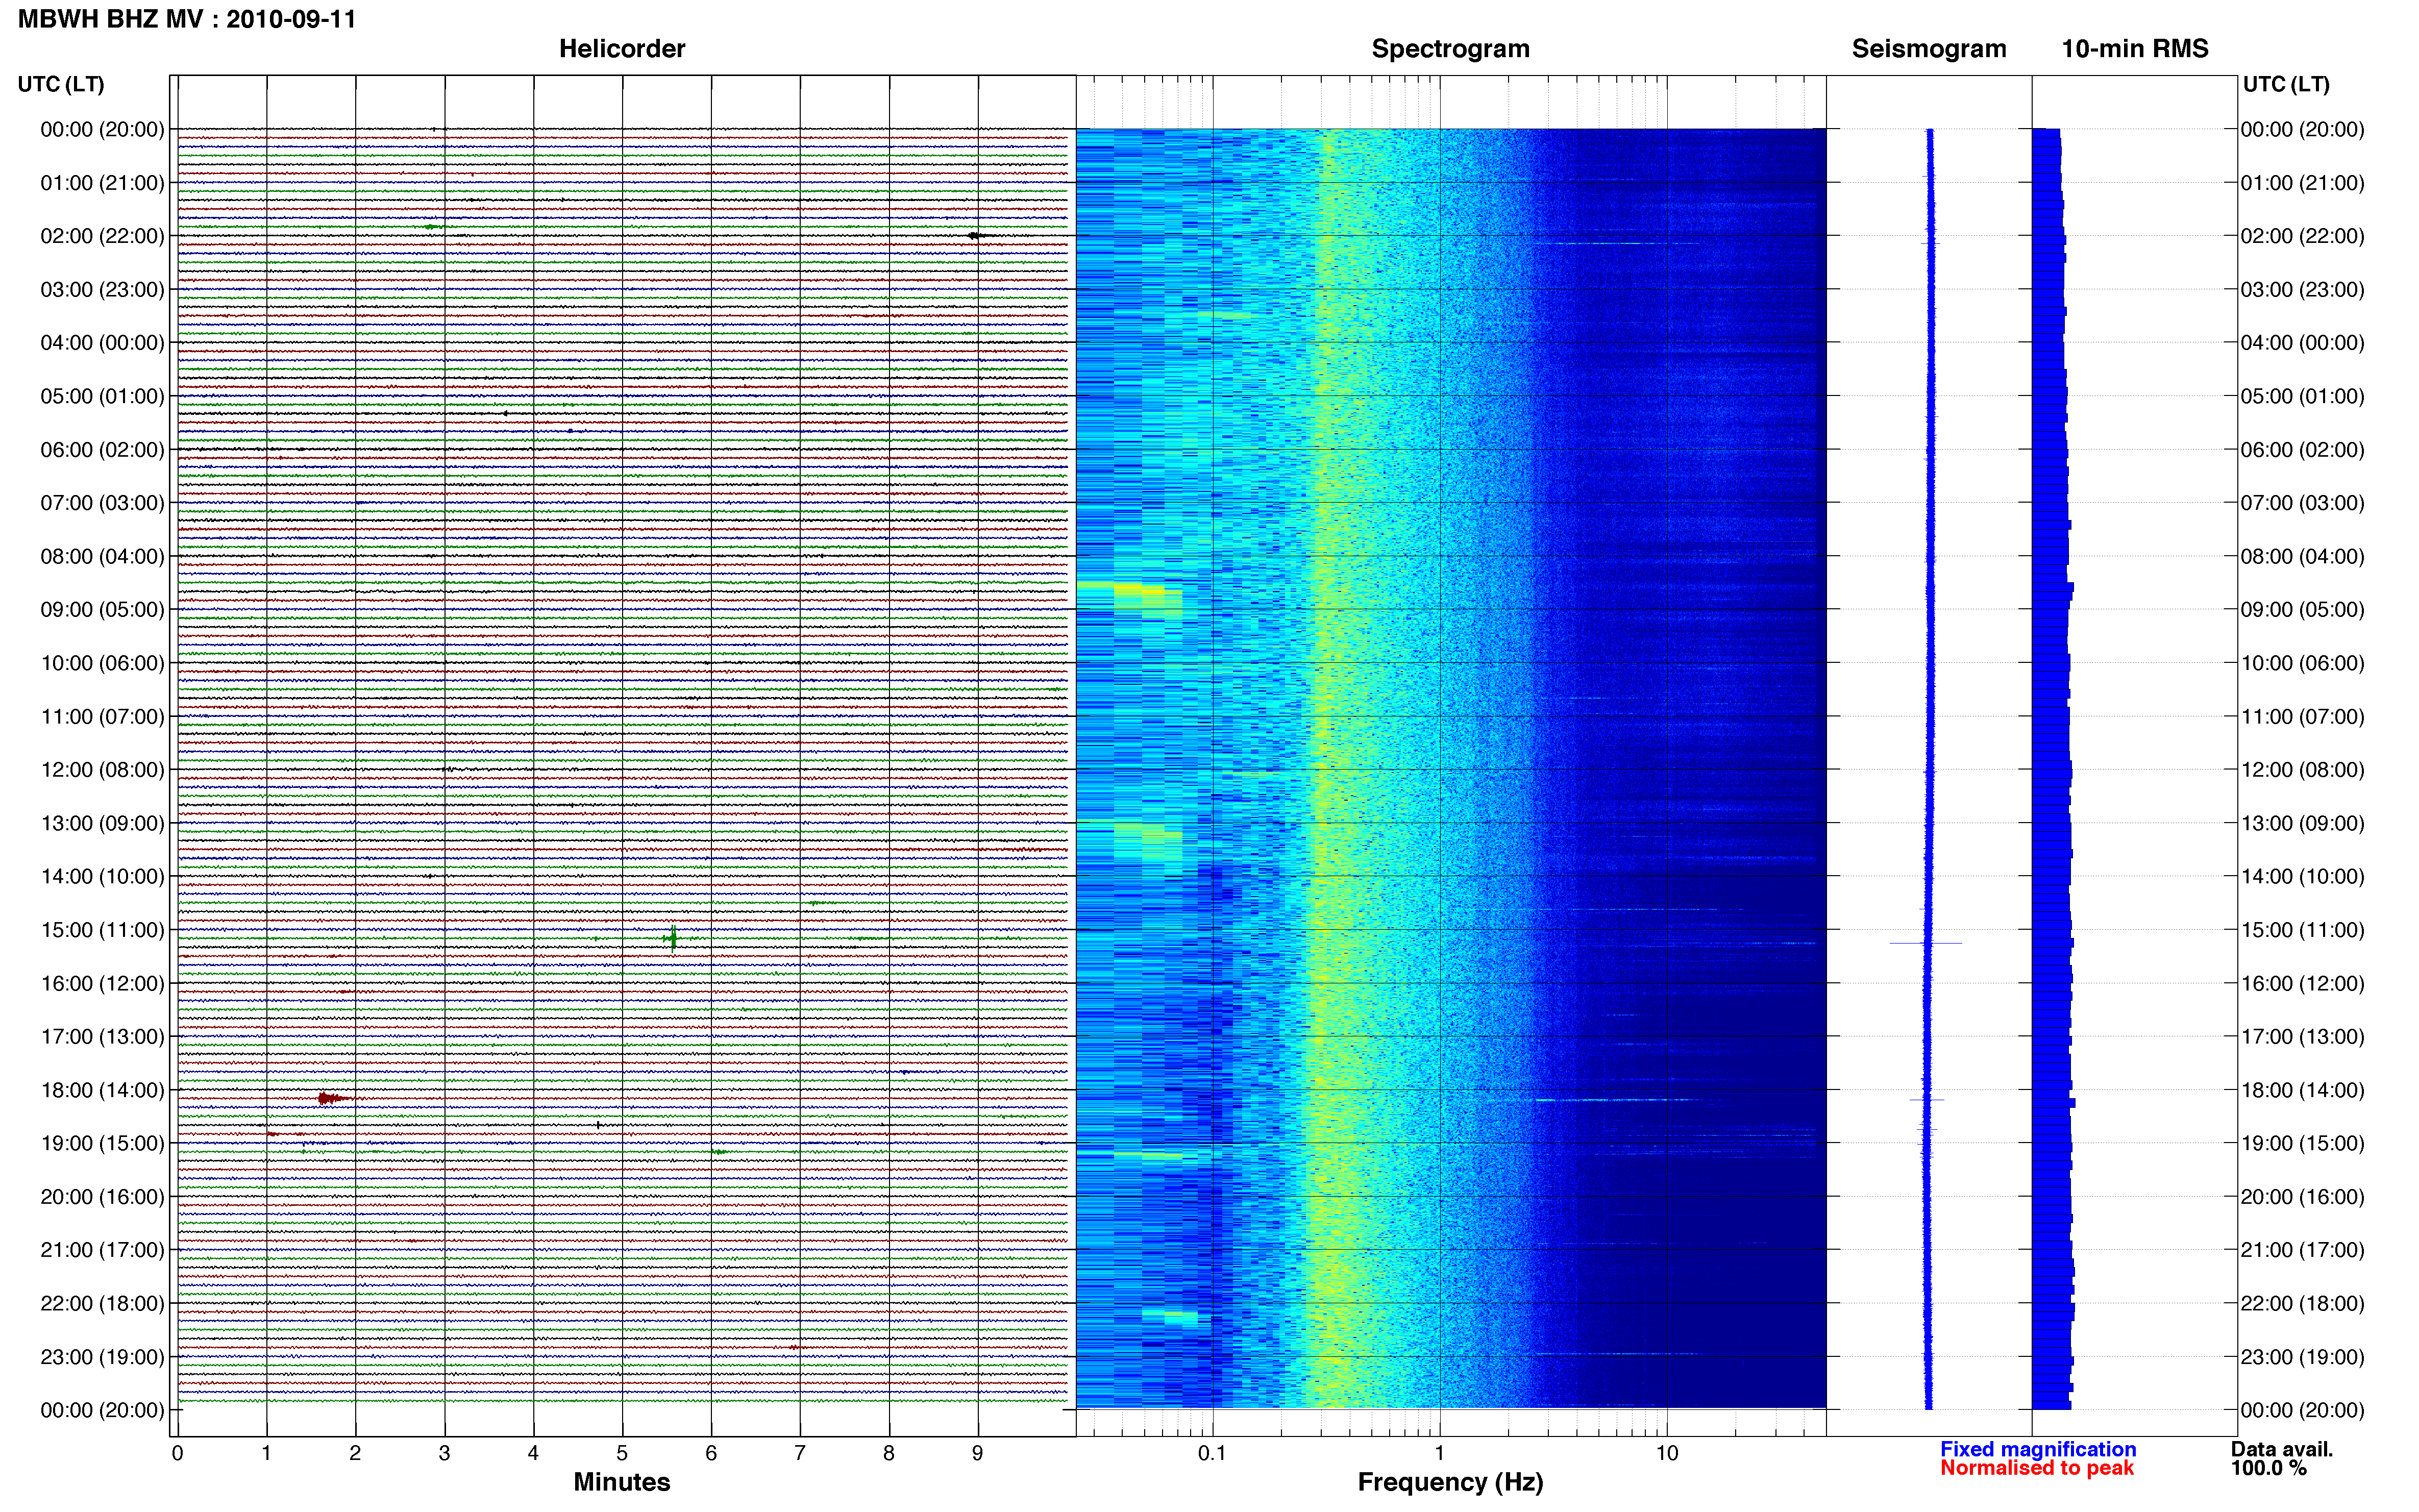This screenshot has height=1512, width=2419.
Task: Click the right-side 01:00 (21:00) time label
Action: [2302, 183]
